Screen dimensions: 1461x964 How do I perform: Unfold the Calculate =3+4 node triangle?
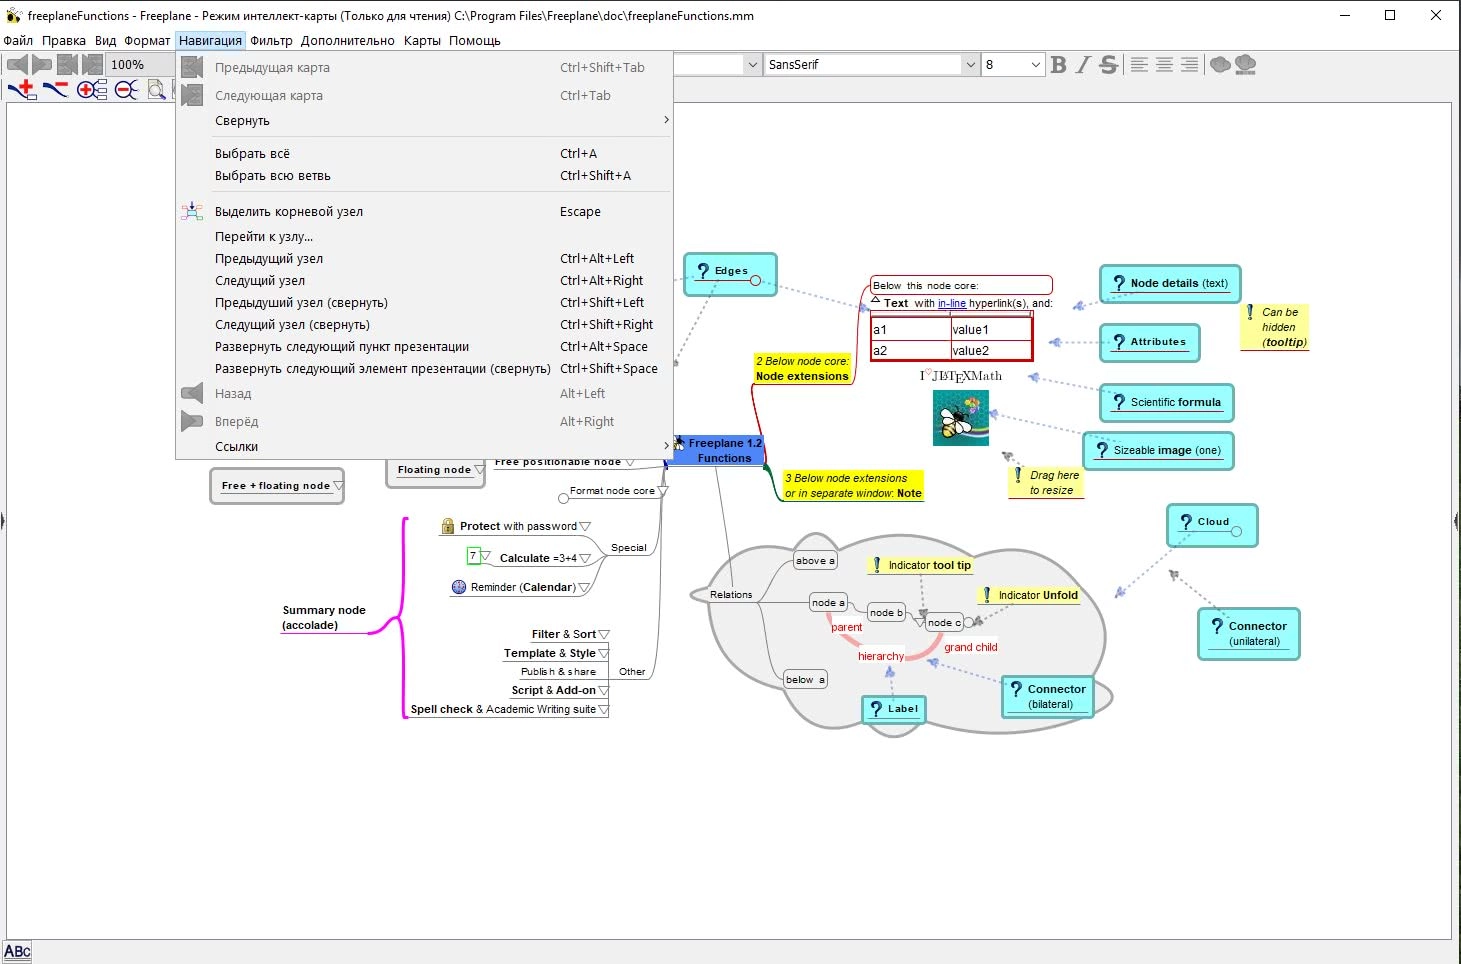[585, 559]
